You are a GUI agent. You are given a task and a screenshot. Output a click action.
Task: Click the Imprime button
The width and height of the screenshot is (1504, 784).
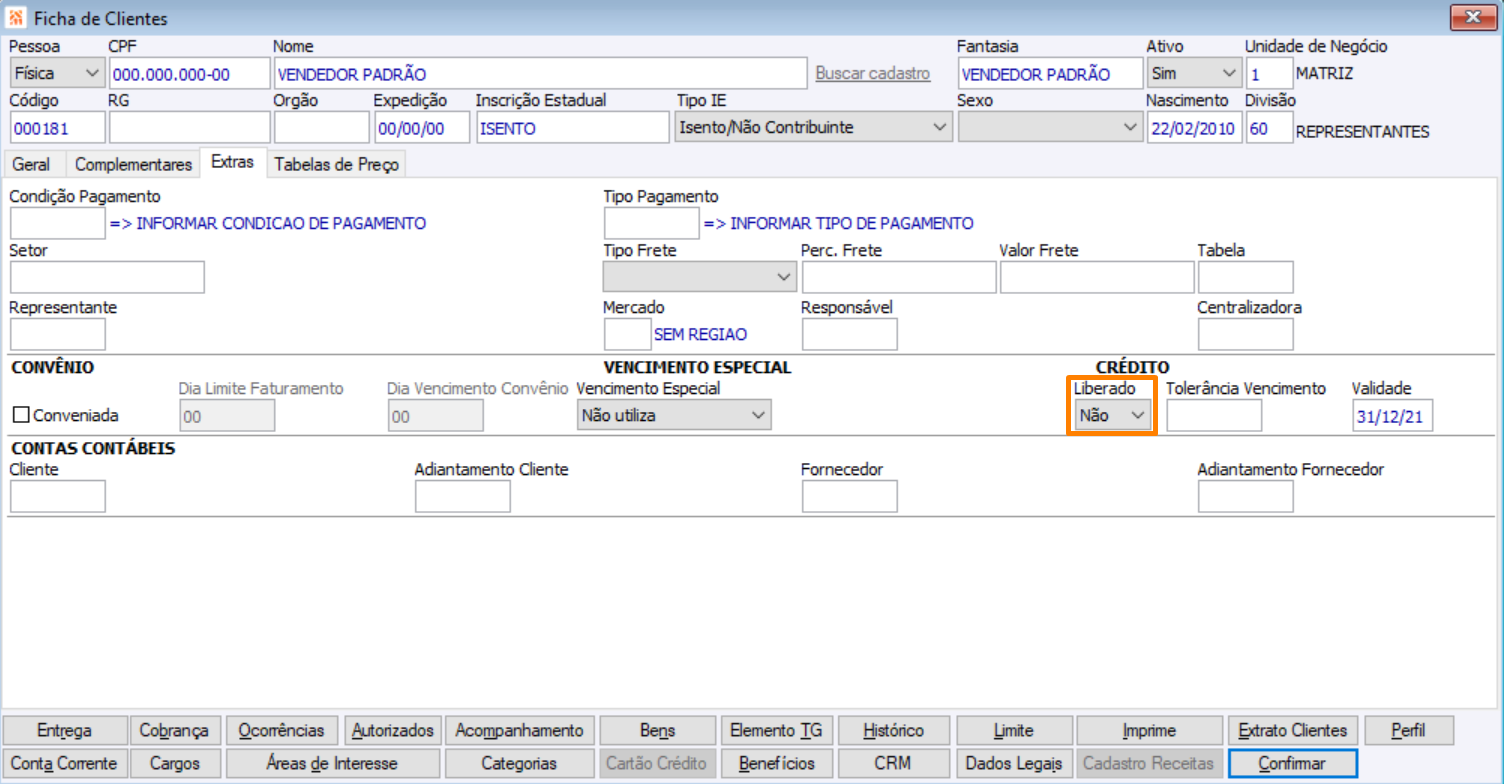[1147, 730]
